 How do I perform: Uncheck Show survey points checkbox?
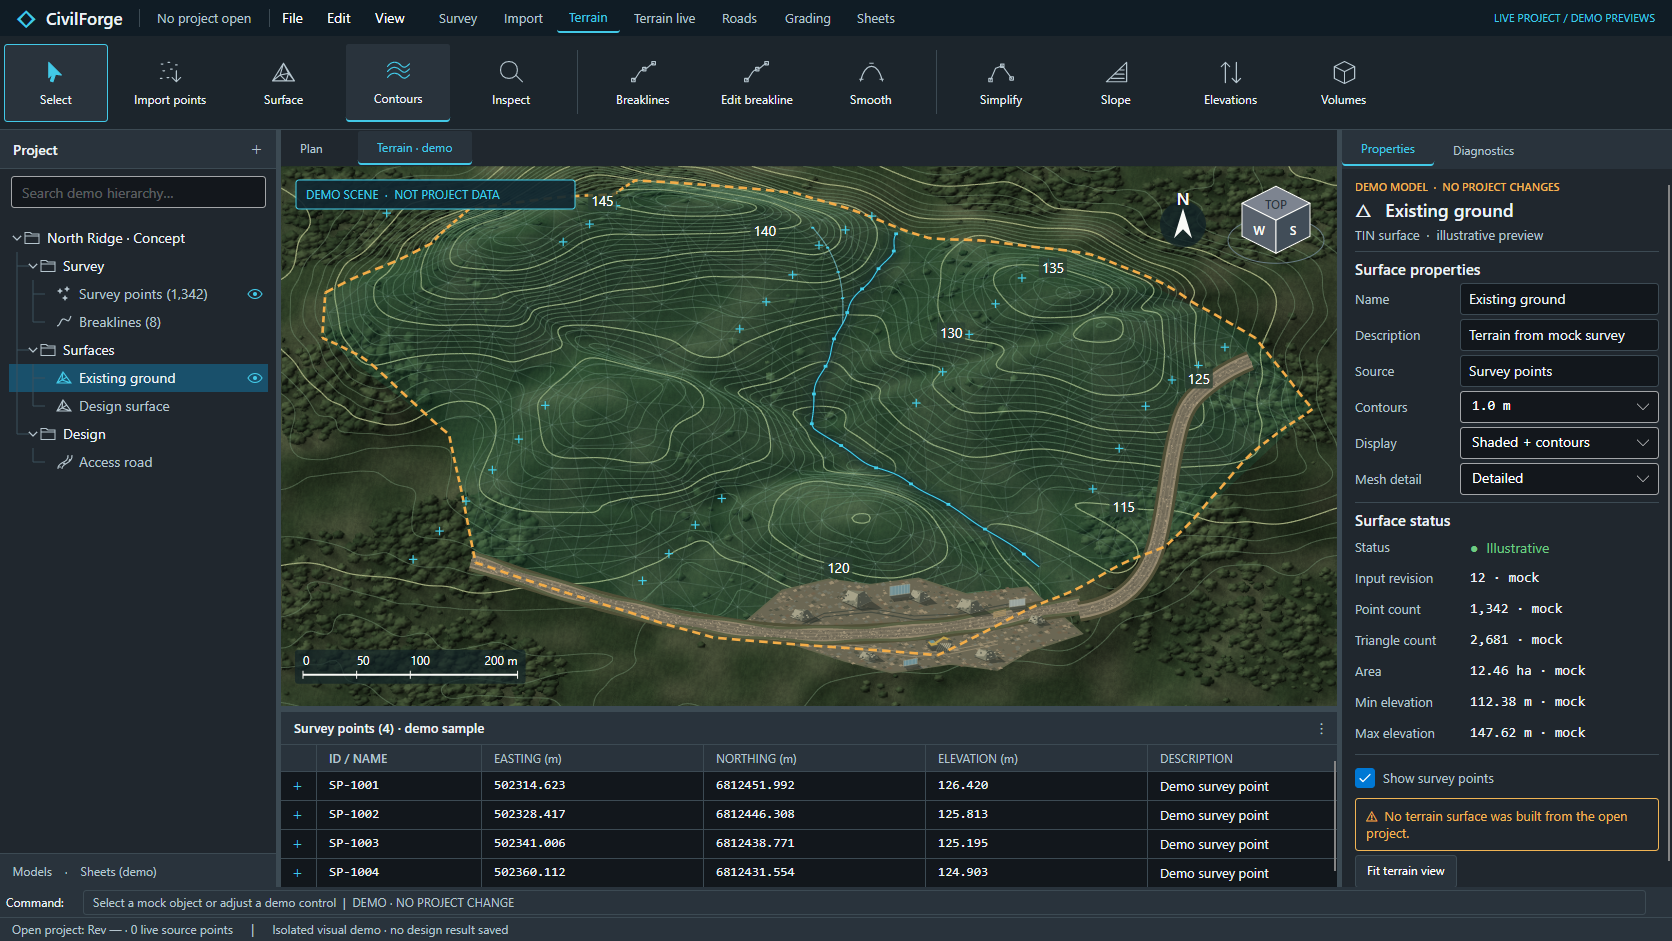pos(1365,778)
